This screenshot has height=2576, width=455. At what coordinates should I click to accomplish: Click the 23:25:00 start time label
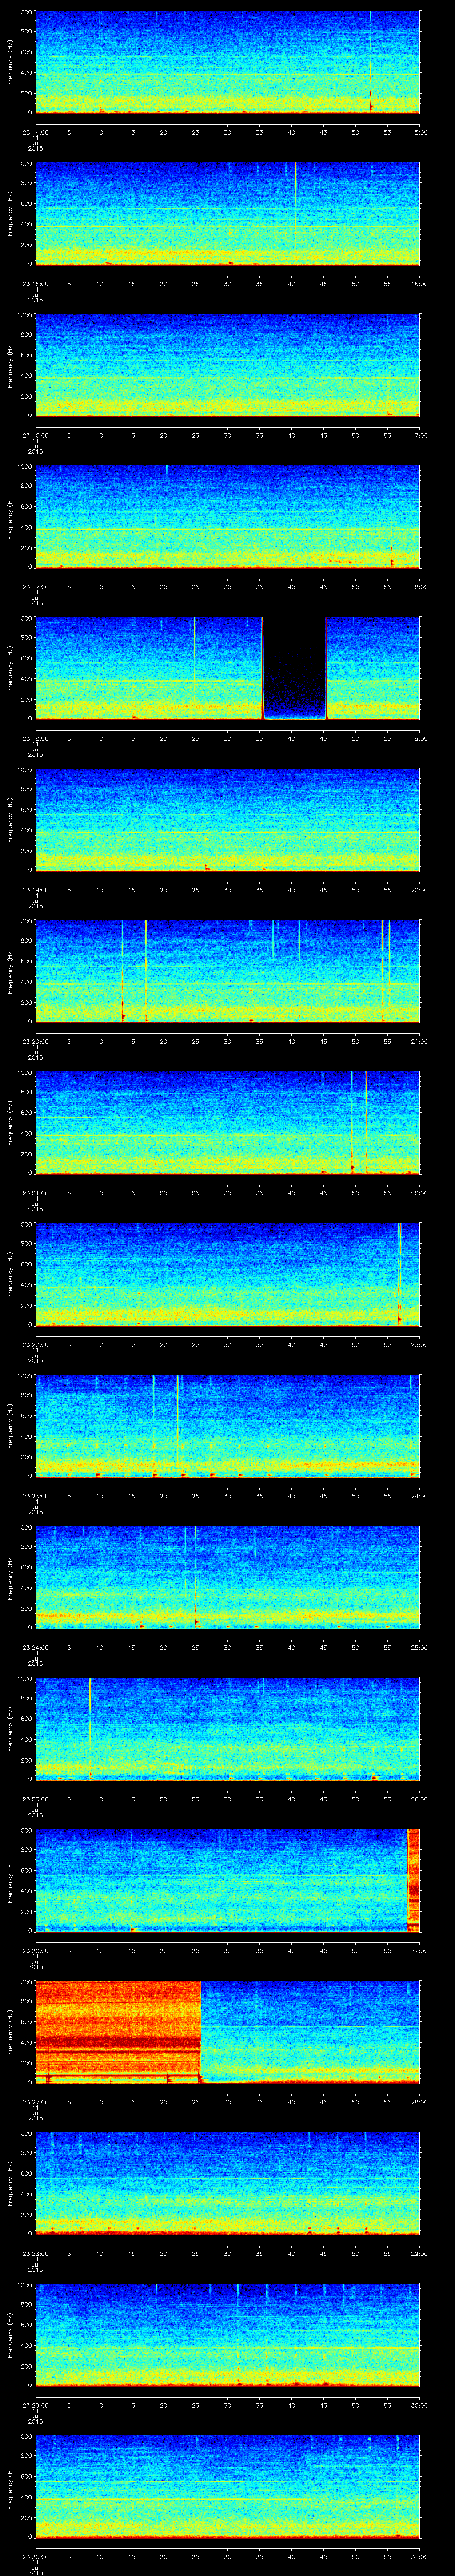35,1799
